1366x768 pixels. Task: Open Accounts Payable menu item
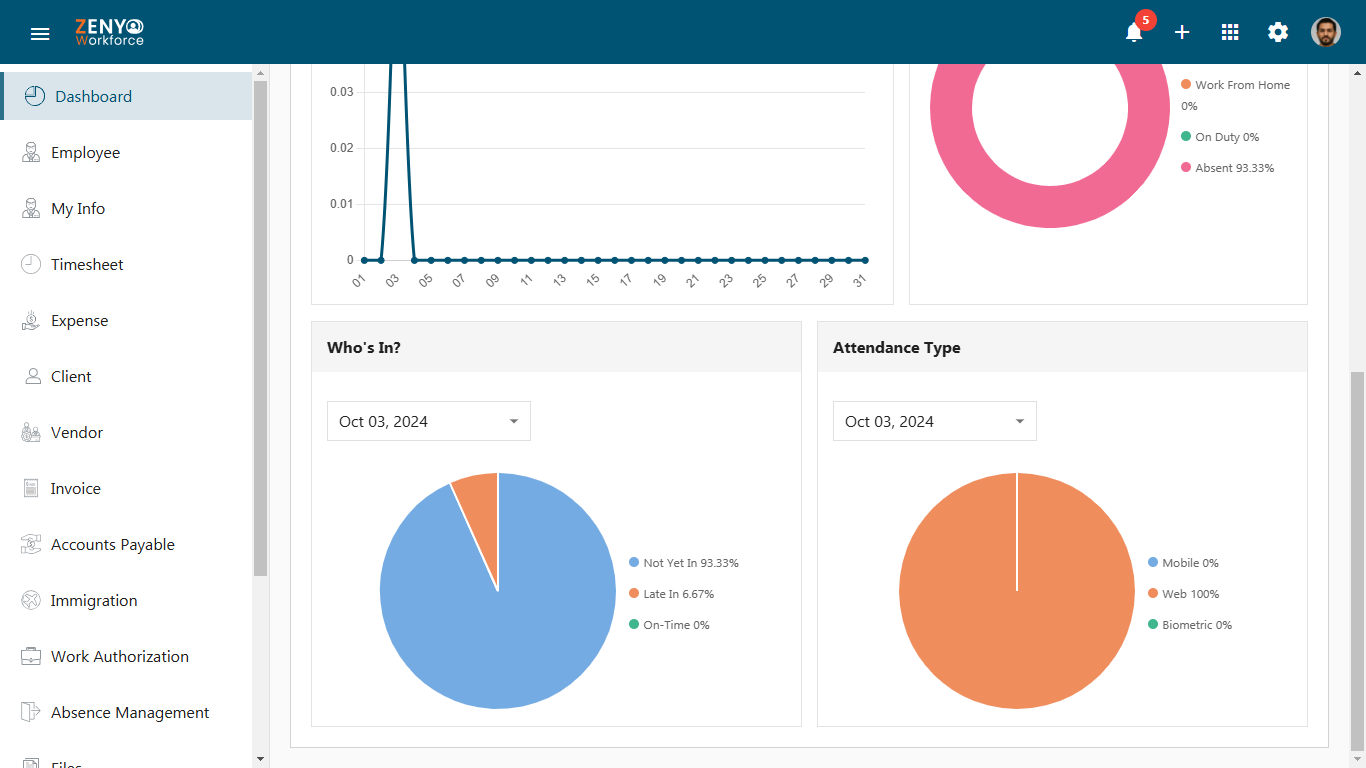click(126, 544)
